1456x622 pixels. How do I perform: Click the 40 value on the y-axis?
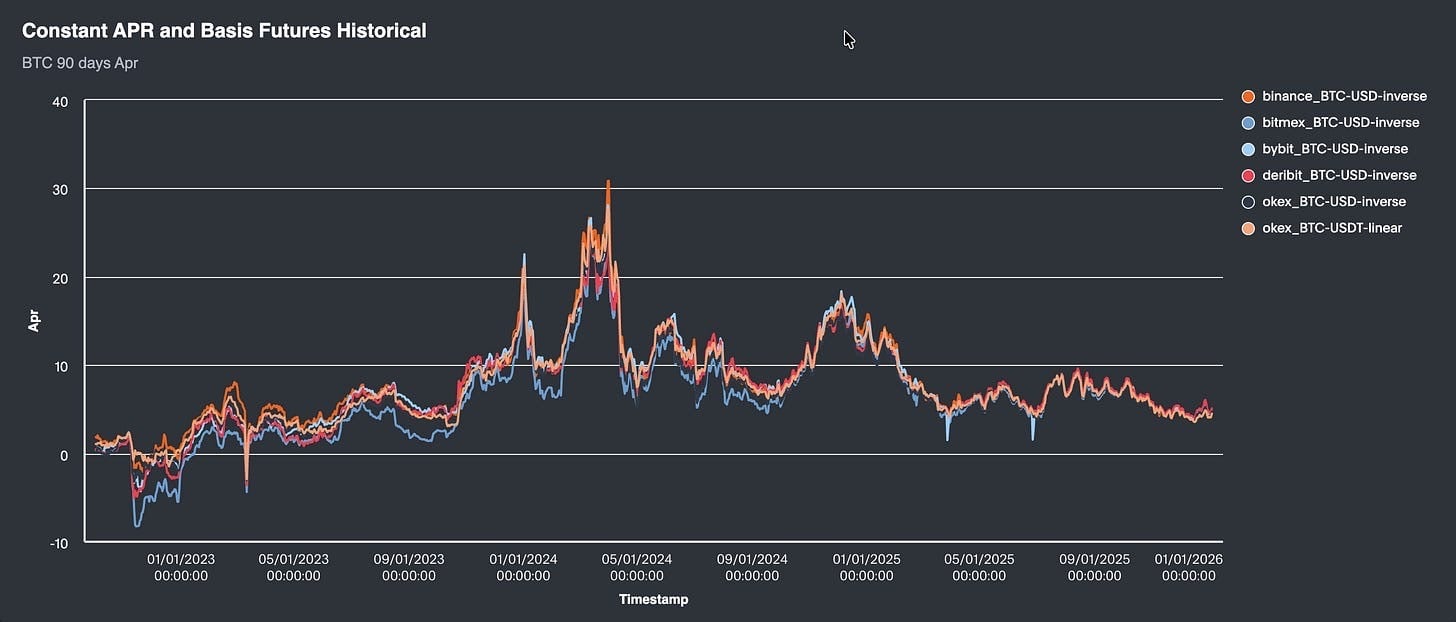59,101
